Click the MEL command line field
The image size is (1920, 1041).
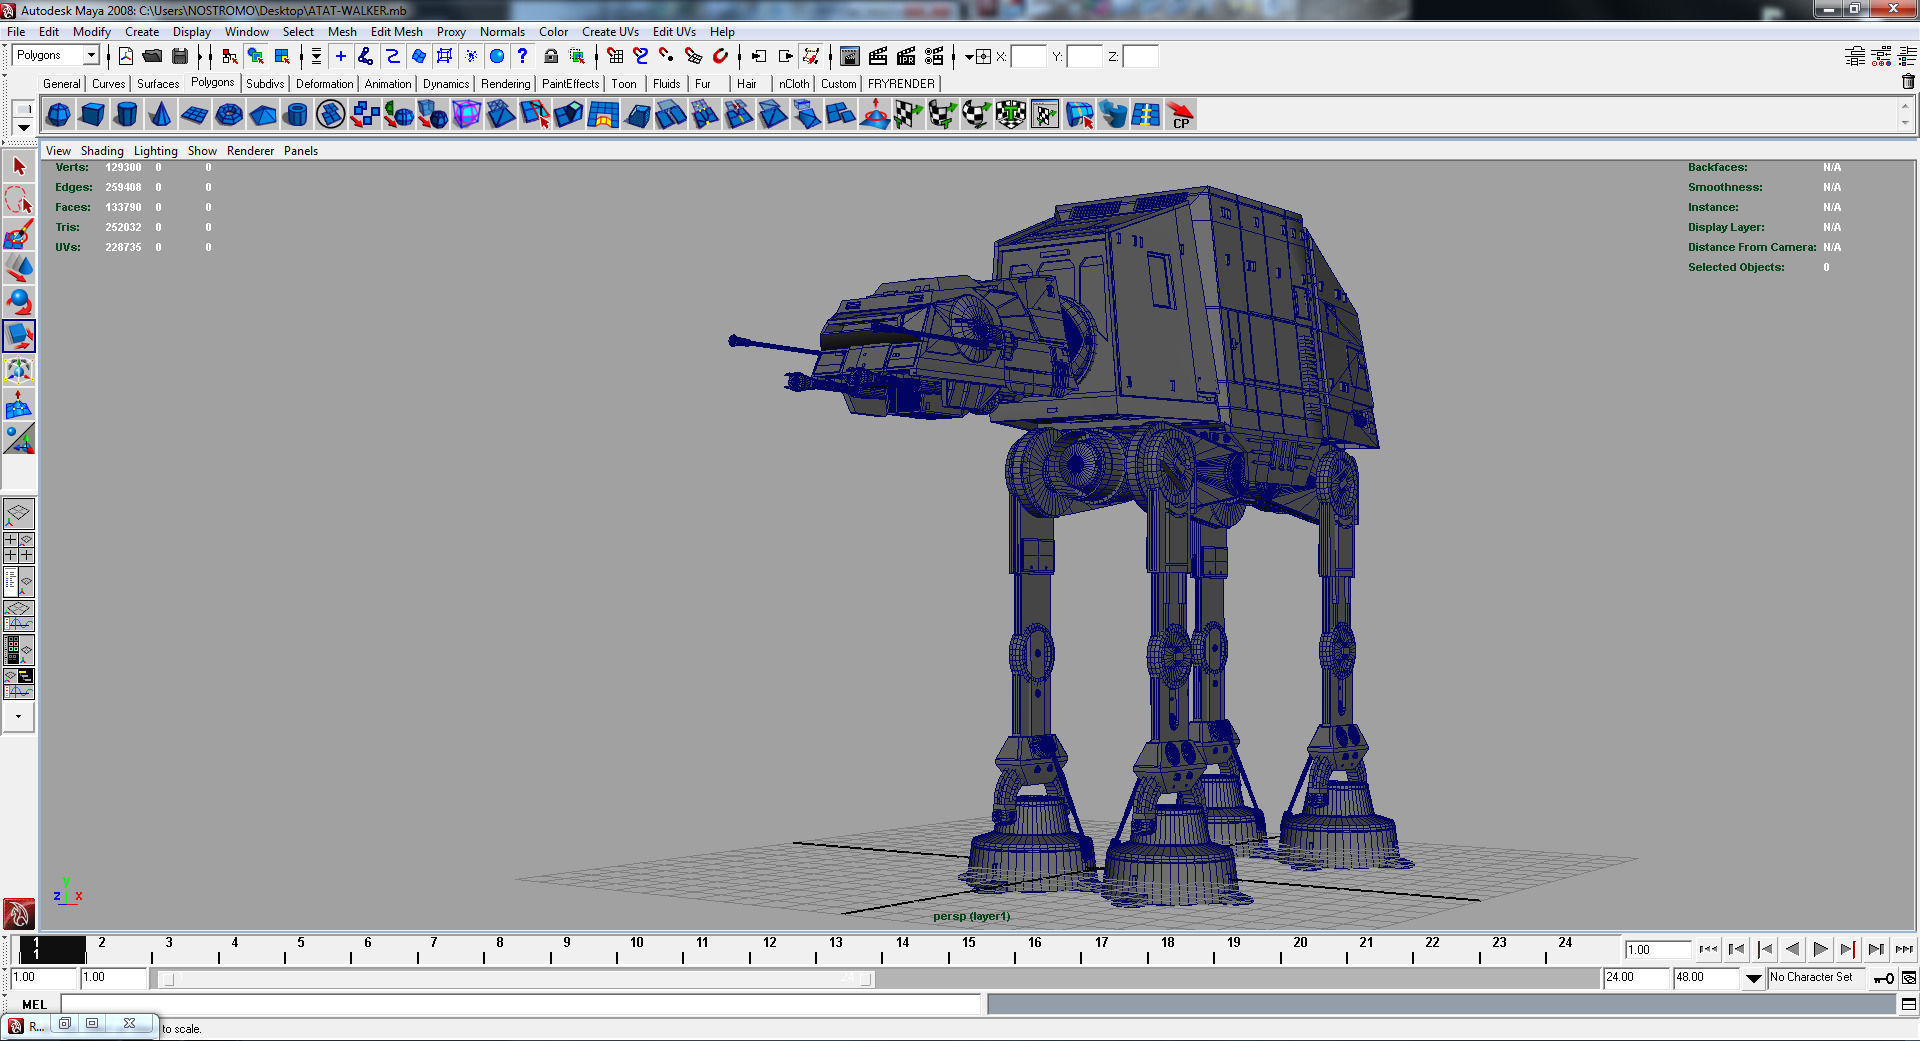520,1004
